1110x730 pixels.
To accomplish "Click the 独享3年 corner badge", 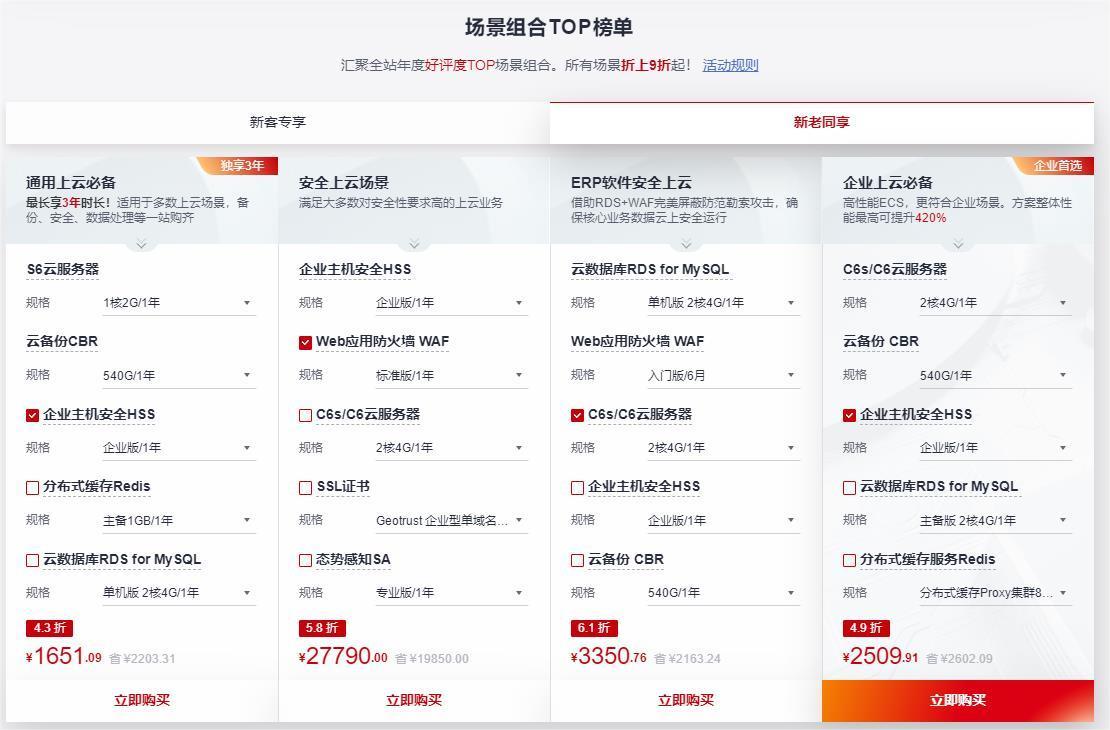I will click(x=238, y=166).
